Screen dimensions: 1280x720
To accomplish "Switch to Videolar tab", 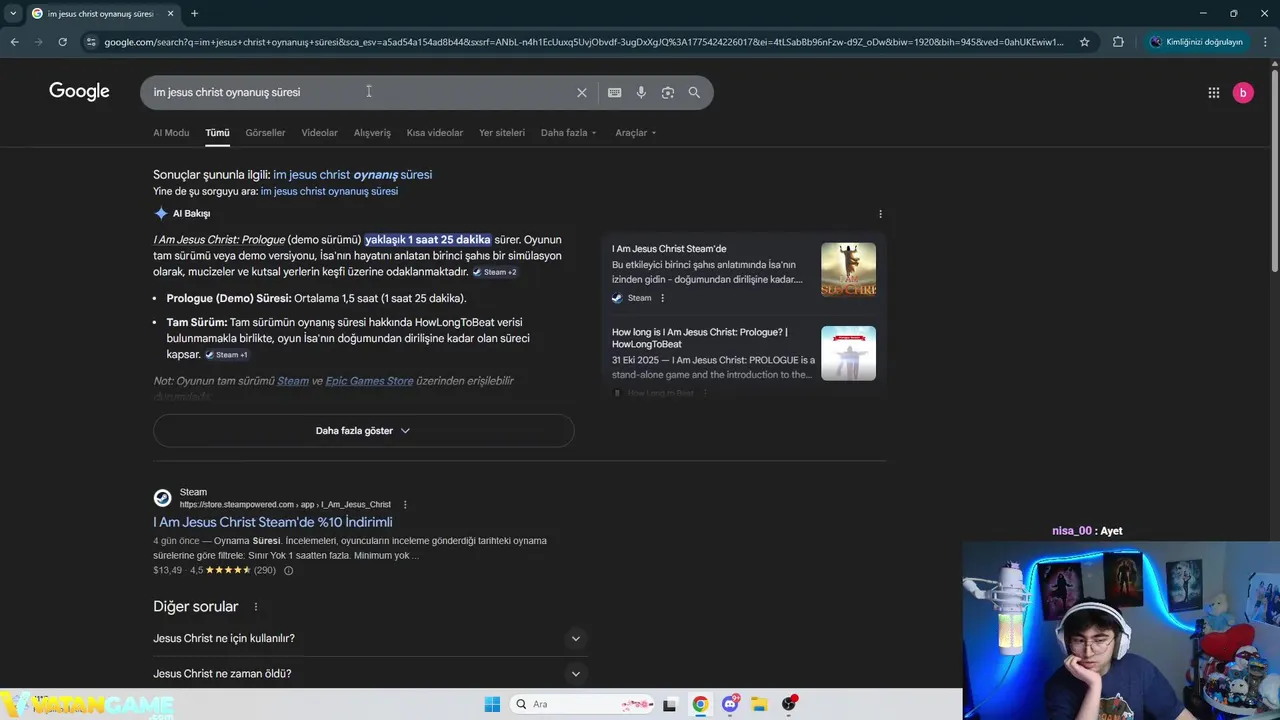I will pyautogui.click(x=320, y=133).
